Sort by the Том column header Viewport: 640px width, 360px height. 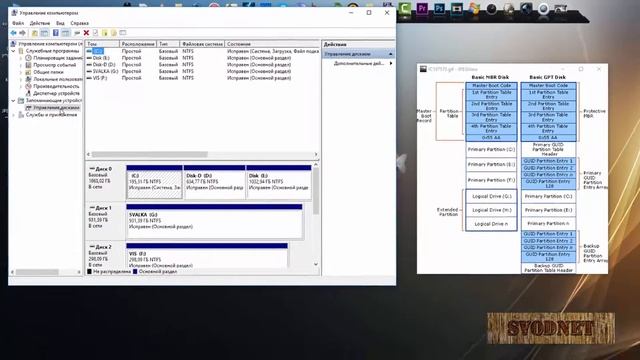[102, 44]
